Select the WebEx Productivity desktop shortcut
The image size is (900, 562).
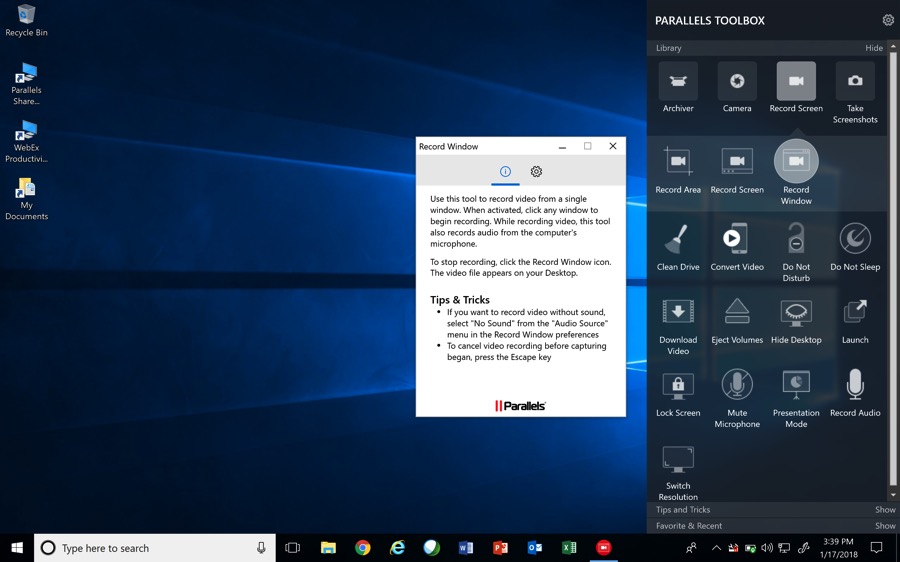tap(26, 141)
